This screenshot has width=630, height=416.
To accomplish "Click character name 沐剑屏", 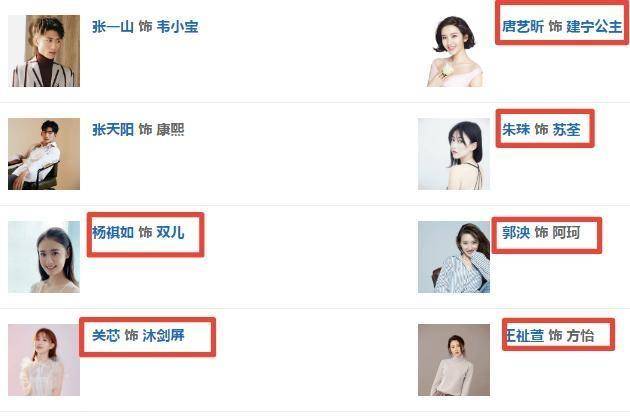I will point(163,336).
